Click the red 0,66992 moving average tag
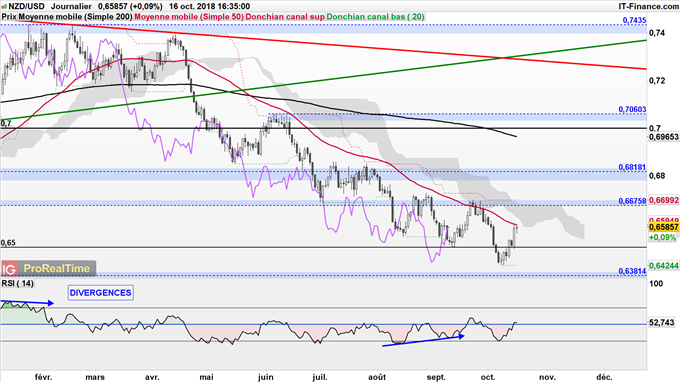This screenshot has width=680, height=382. click(664, 200)
